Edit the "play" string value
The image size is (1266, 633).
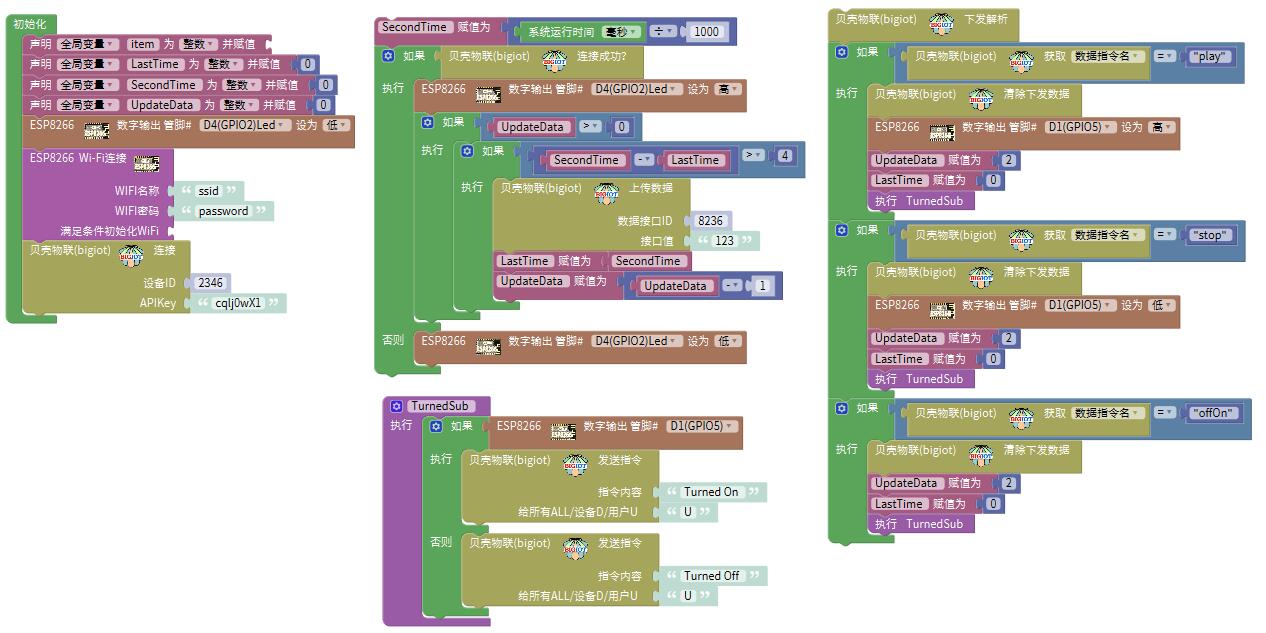coord(1209,57)
